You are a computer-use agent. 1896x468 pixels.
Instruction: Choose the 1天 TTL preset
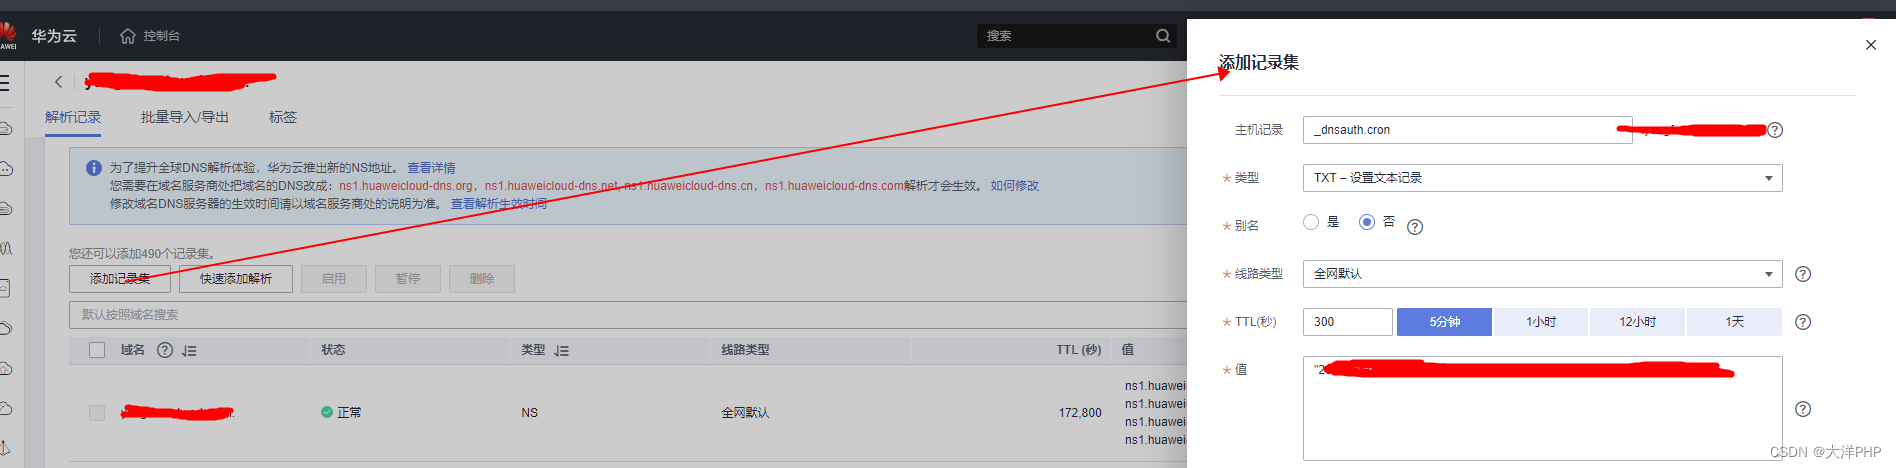(1734, 322)
